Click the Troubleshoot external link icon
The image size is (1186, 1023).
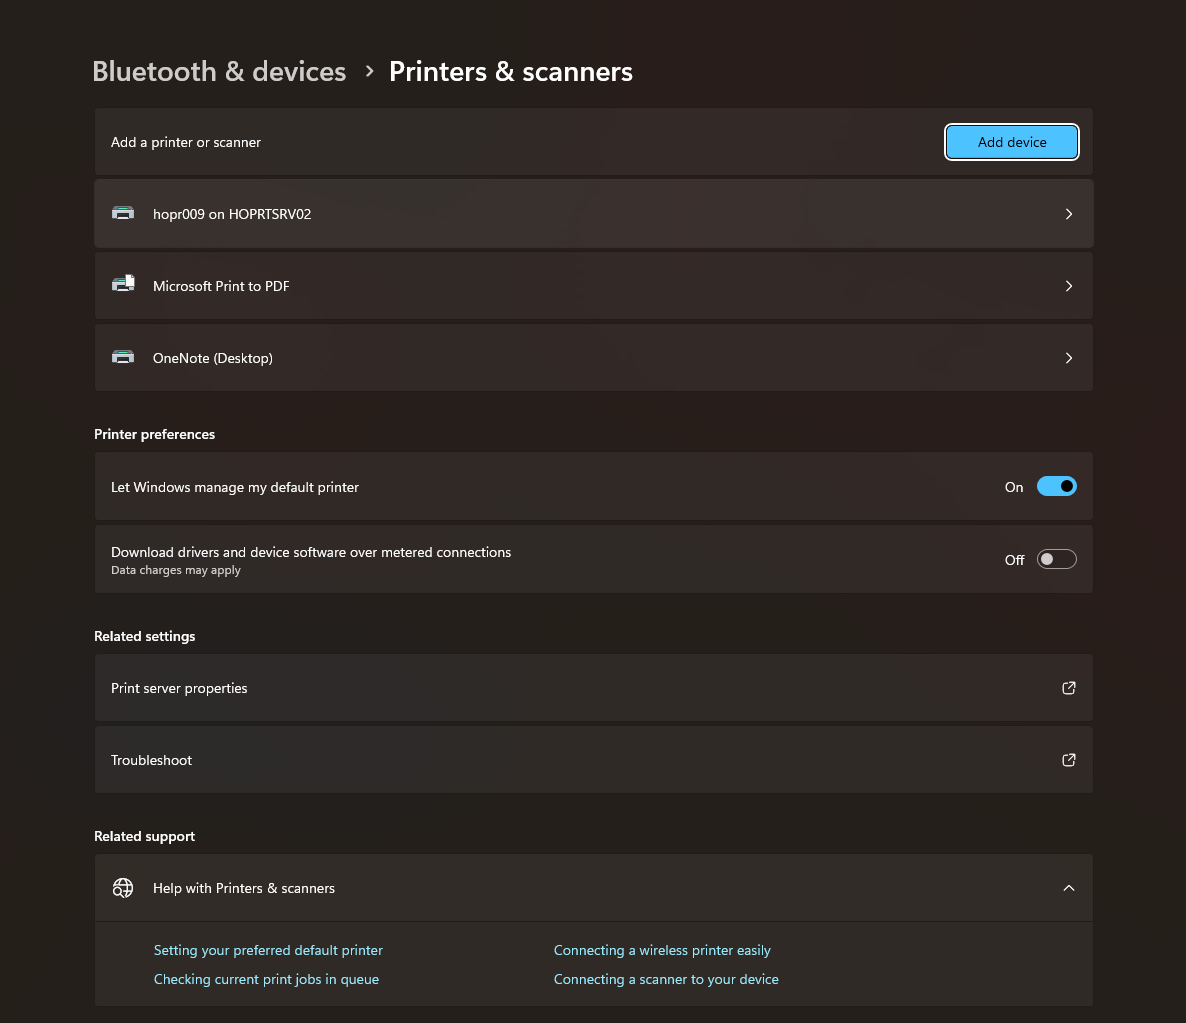[x=1069, y=760]
